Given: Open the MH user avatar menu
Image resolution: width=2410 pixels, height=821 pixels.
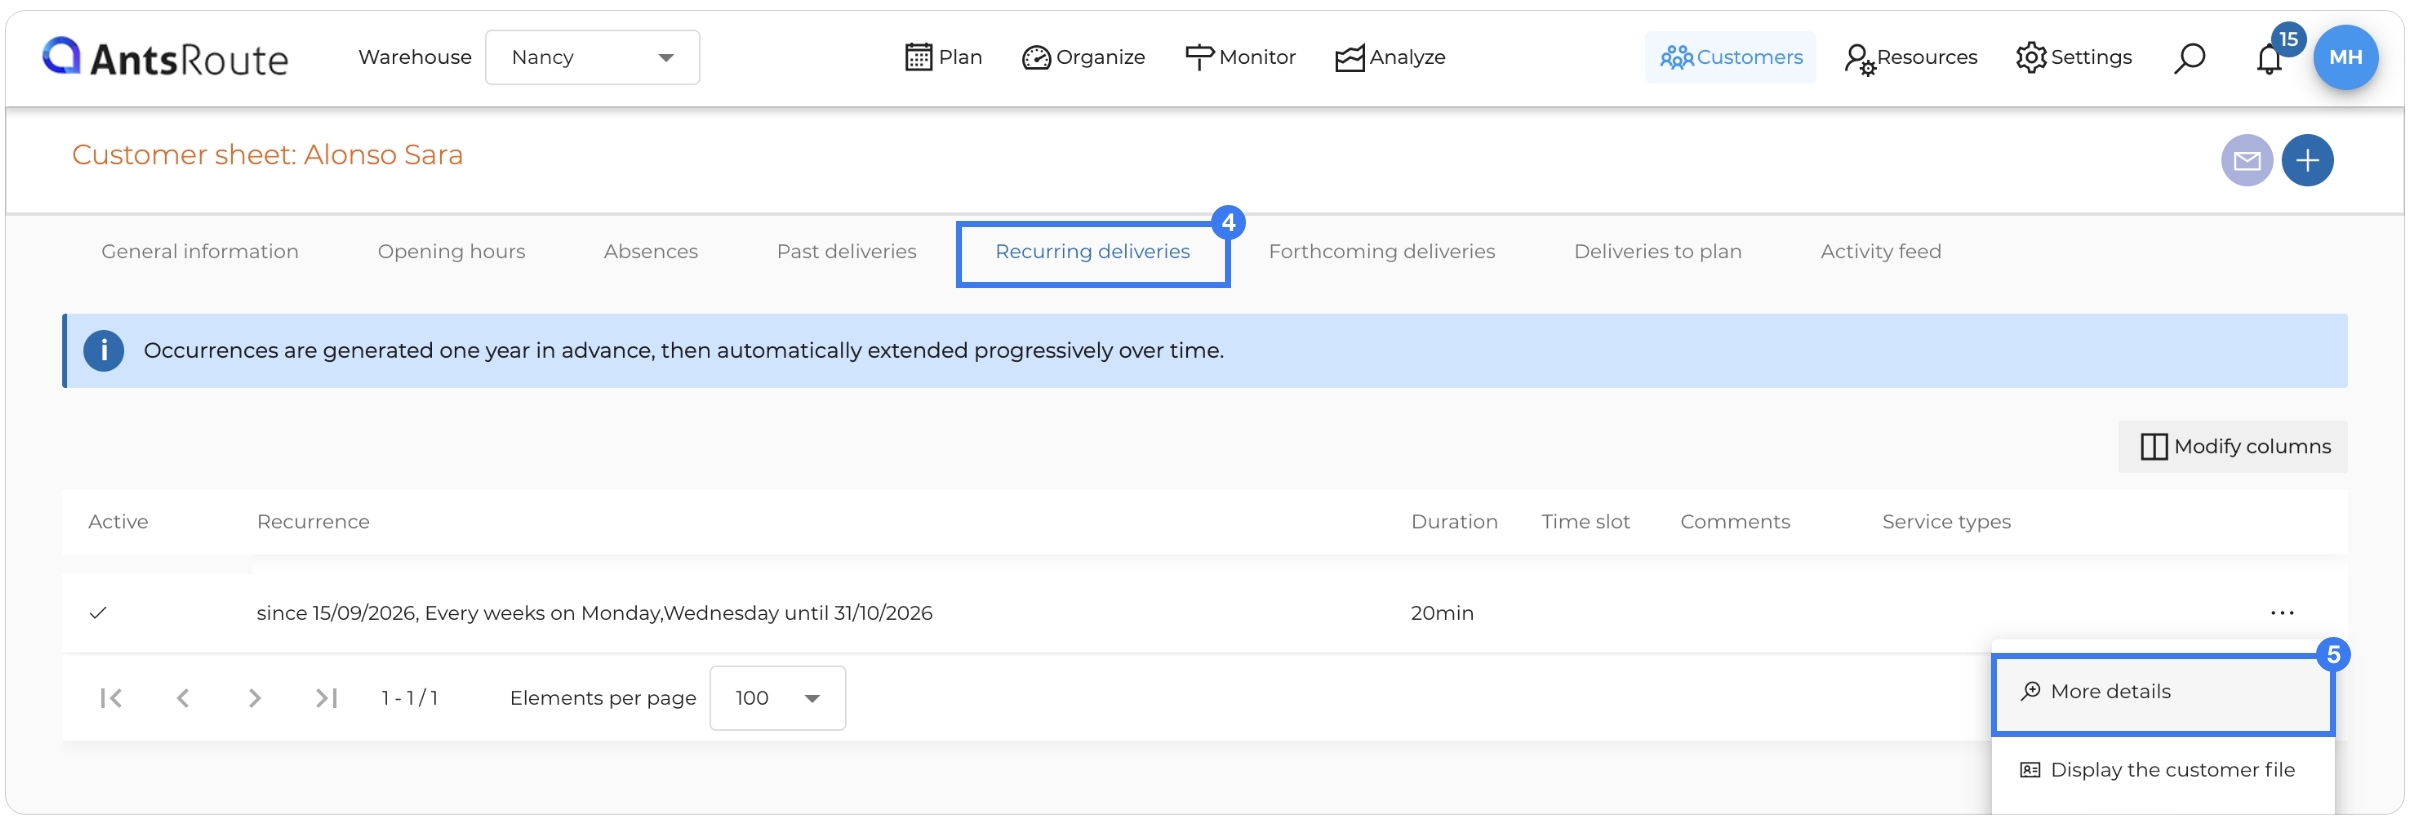Looking at the screenshot, I should point(2346,57).
